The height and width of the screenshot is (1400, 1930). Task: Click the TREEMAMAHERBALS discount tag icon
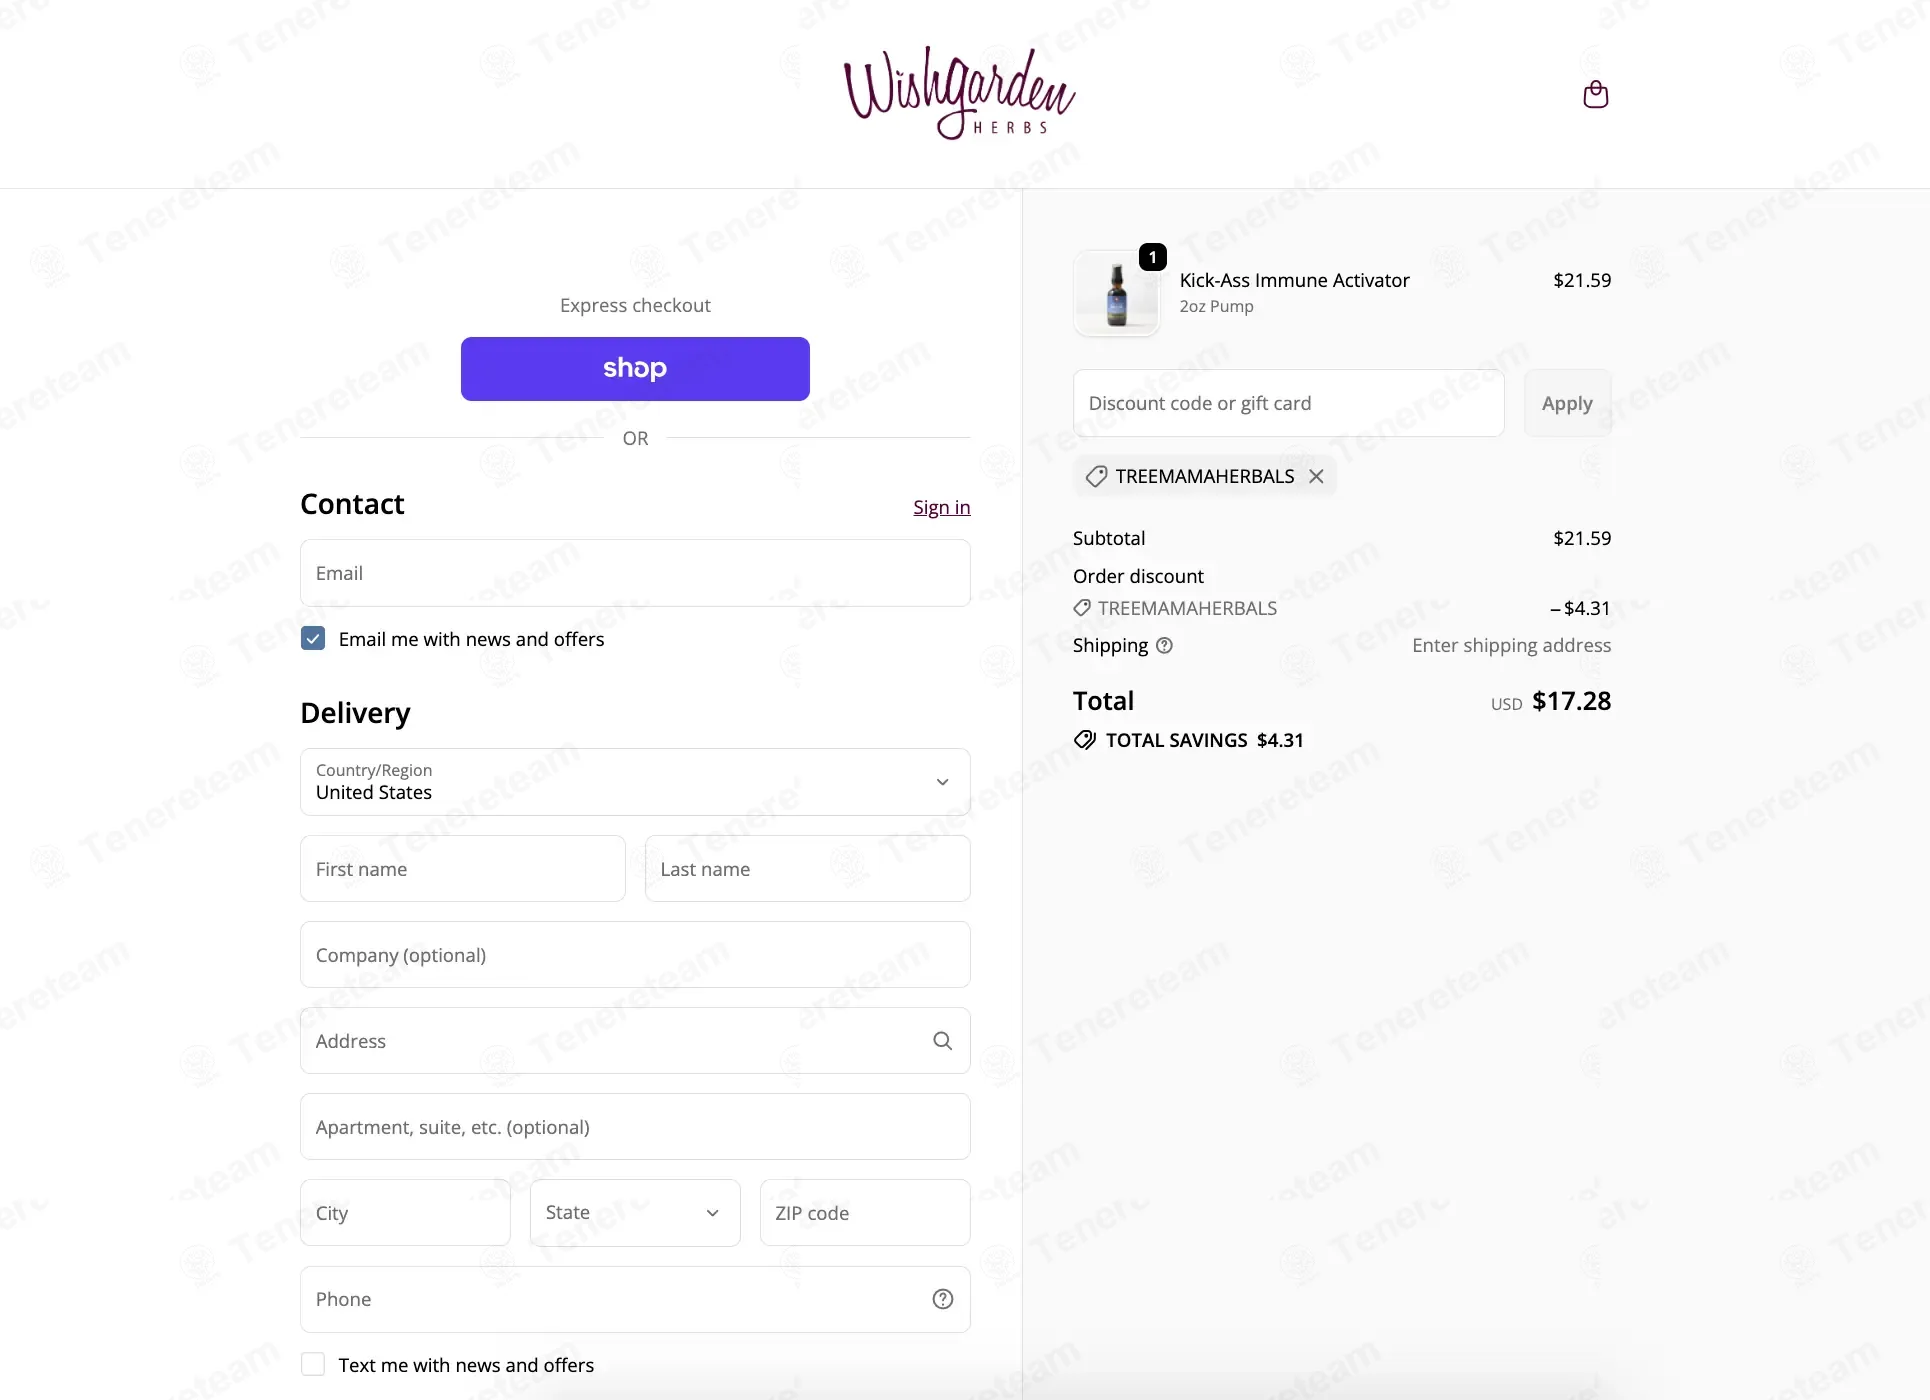(1096, 477)
